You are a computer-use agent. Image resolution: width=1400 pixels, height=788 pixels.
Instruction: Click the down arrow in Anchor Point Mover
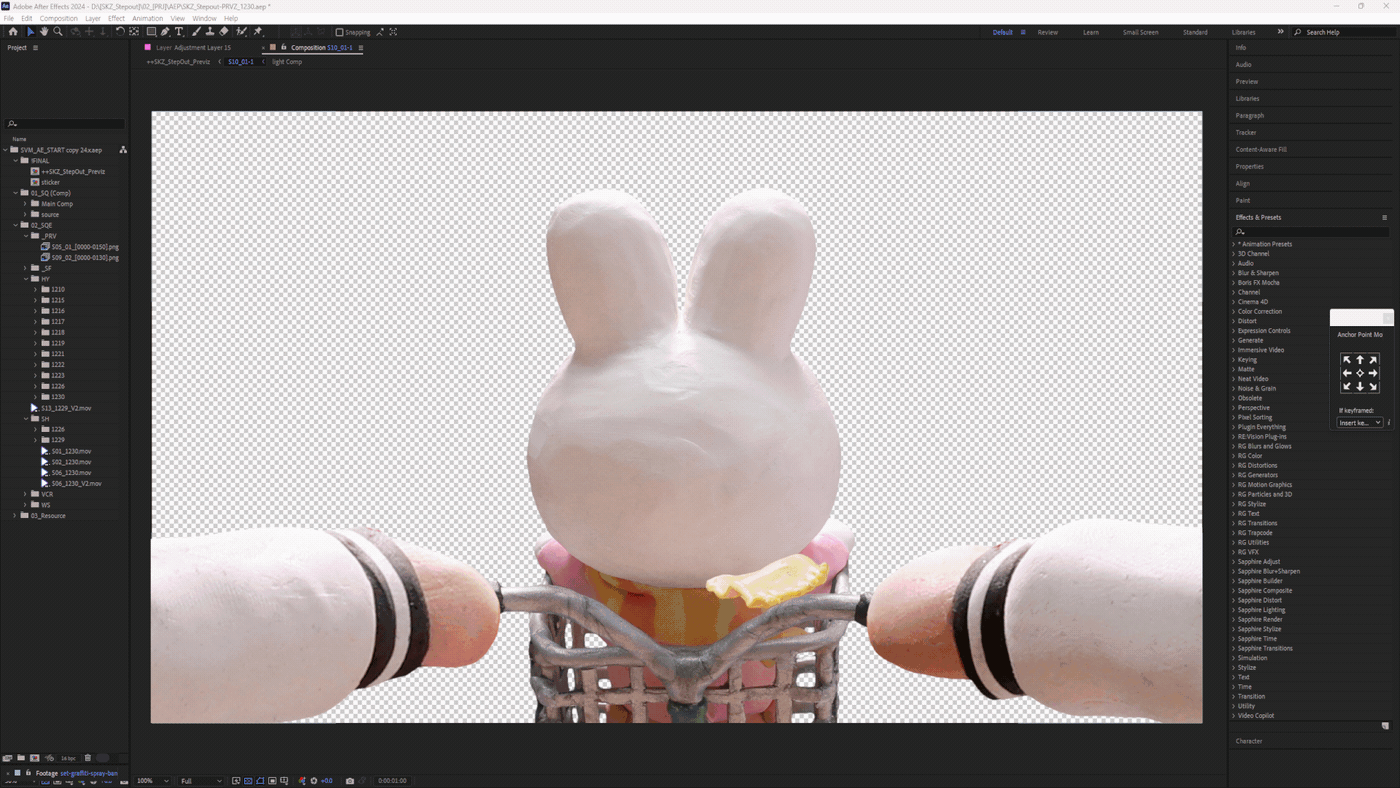(x=1360, y=386)
